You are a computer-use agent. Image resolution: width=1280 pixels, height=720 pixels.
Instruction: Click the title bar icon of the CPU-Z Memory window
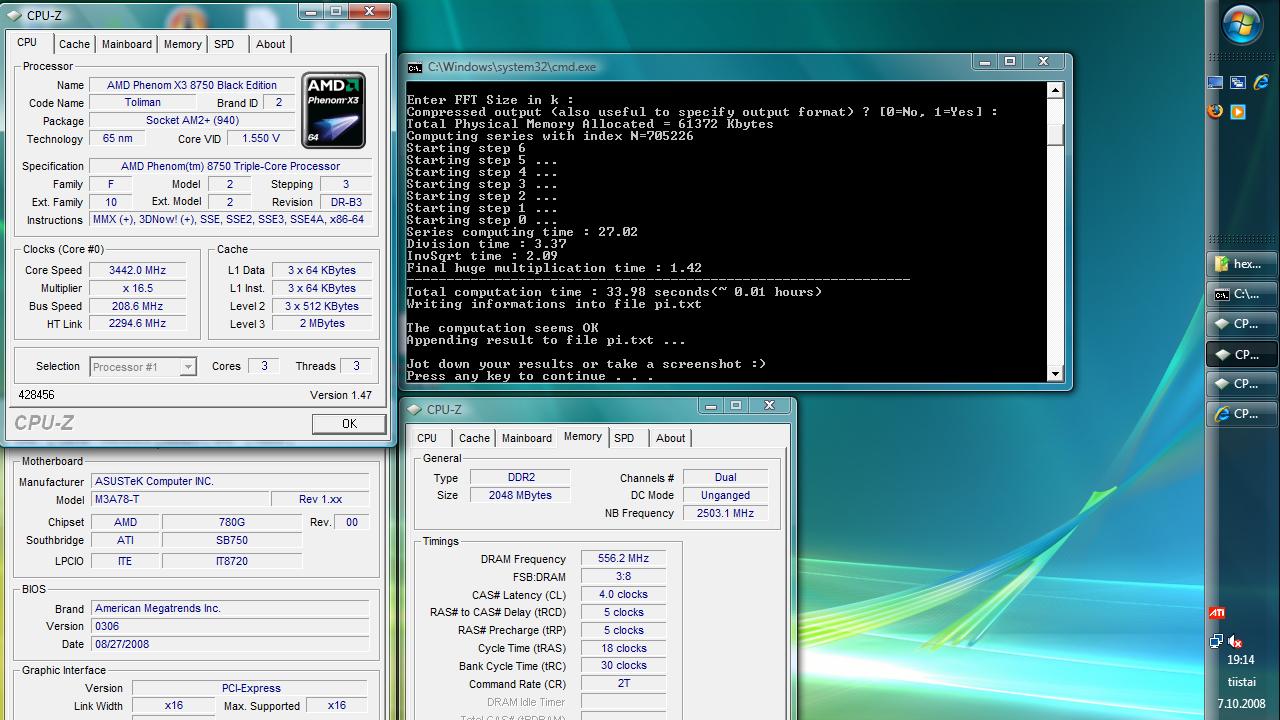coord(414,409)
